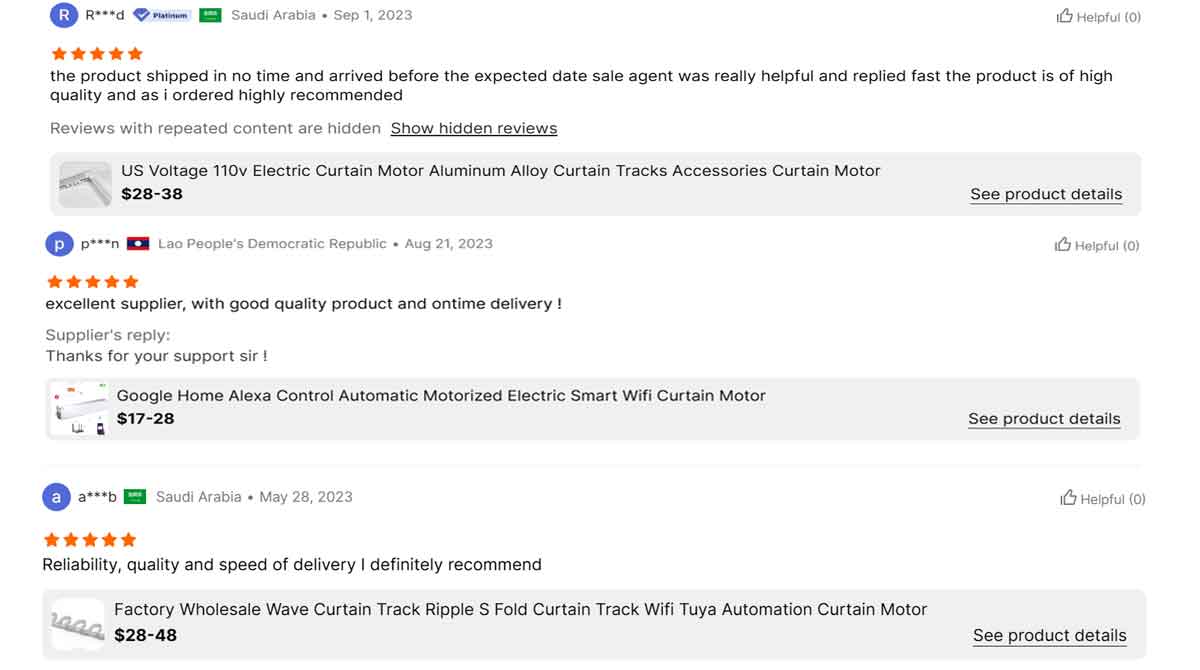Image resolution: width=1200 pixels, height=670 pixels.
Task: Show hidden reviews with repeated content
Action: (474, 128)
